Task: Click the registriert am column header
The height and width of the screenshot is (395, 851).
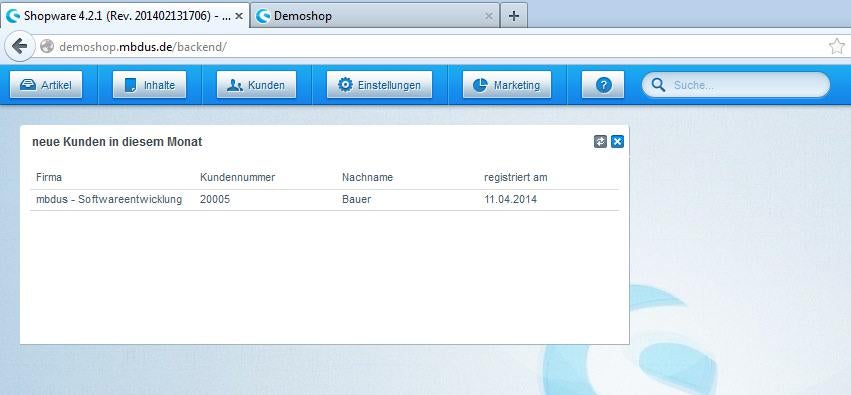Action: [x=516, y=177]
